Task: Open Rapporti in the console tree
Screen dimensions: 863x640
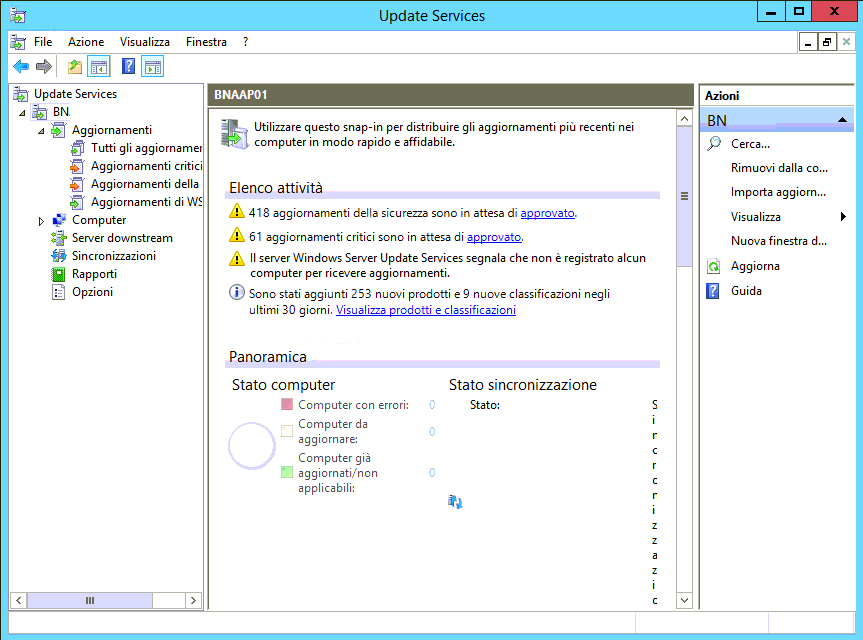Action: point(94,274)
